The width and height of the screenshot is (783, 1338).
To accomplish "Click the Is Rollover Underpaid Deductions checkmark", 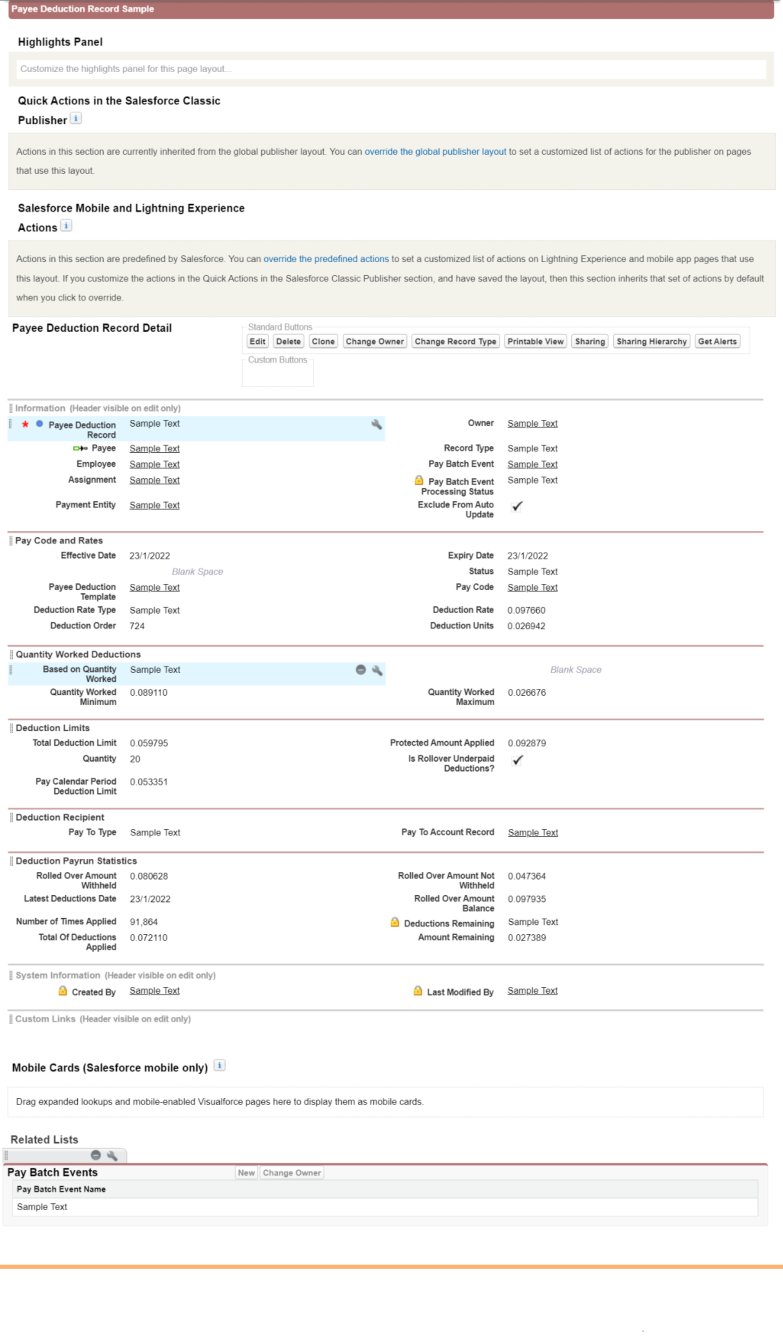I will (x=517, y=761).
